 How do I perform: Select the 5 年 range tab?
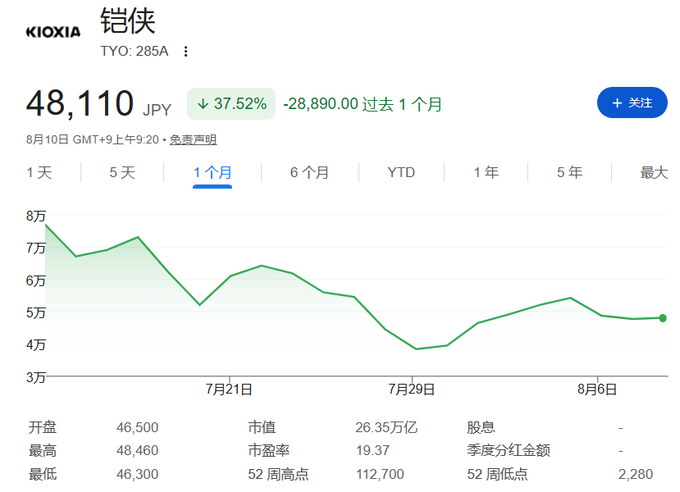[569, 173]
